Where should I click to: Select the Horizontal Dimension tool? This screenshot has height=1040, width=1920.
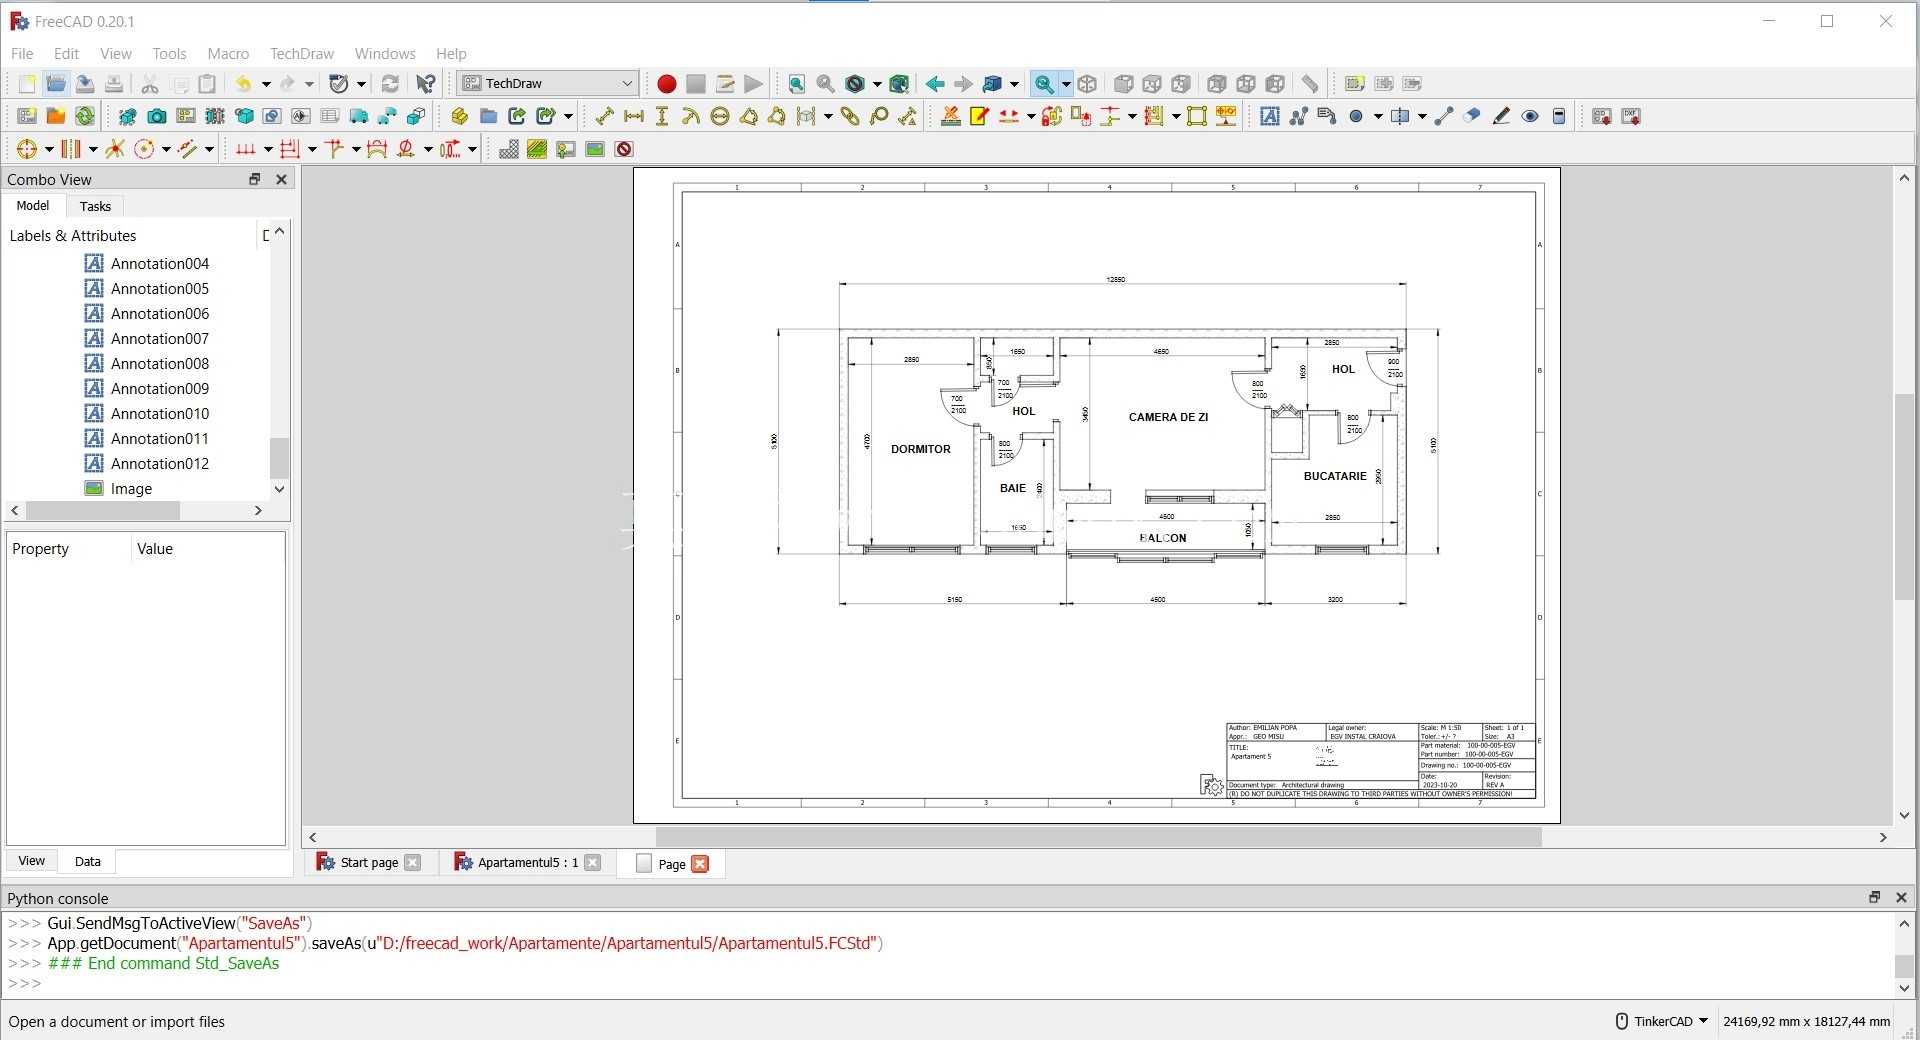click(x=633, y=116)
